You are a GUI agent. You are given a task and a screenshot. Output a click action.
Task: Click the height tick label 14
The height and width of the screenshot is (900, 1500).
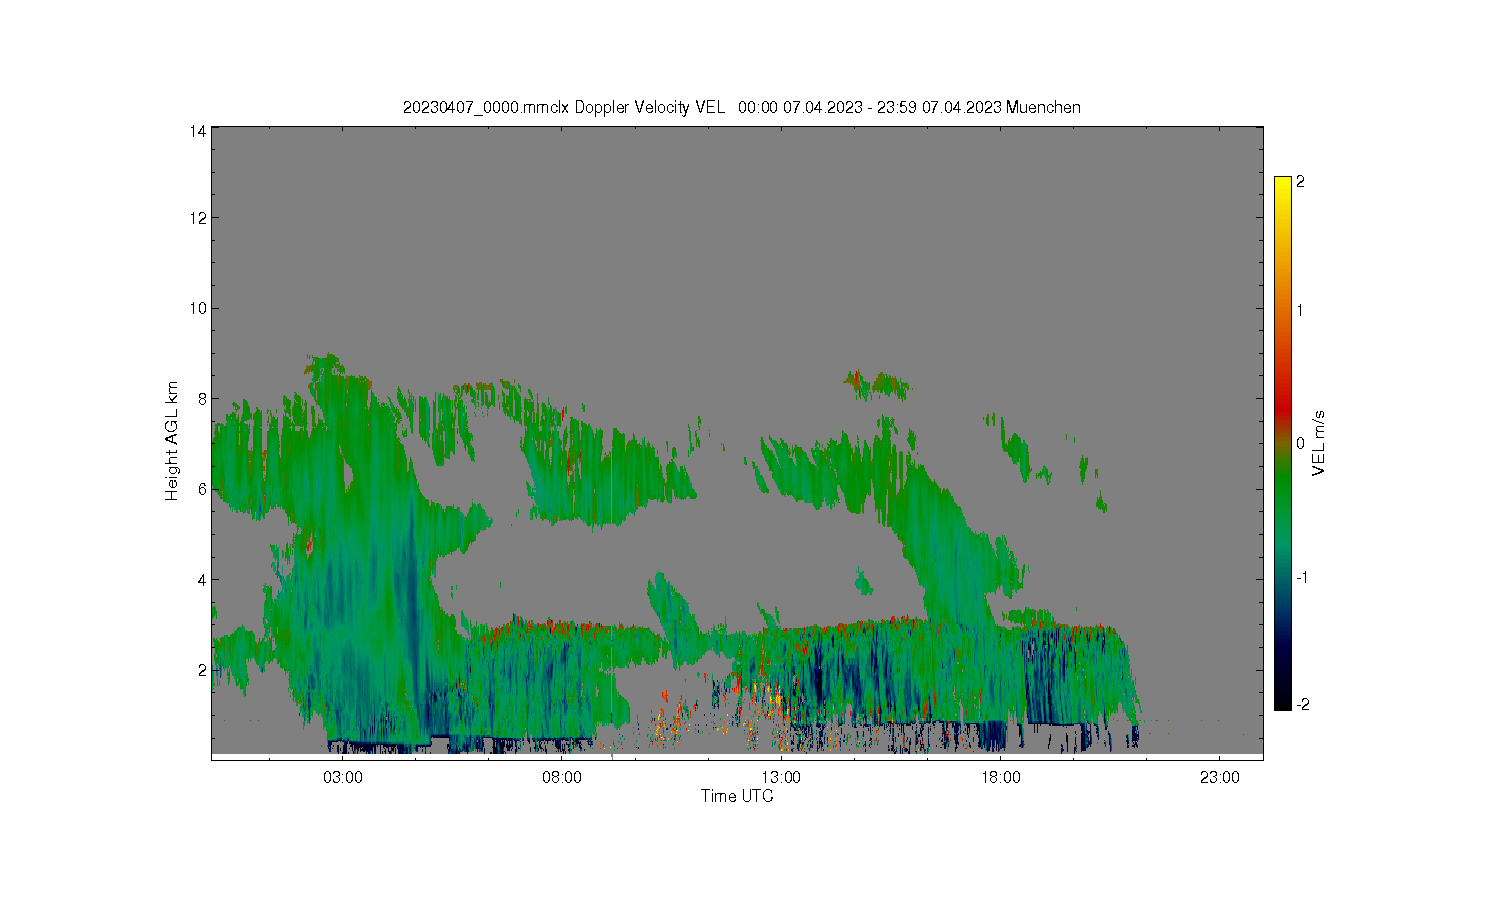(x=198, y=131)
